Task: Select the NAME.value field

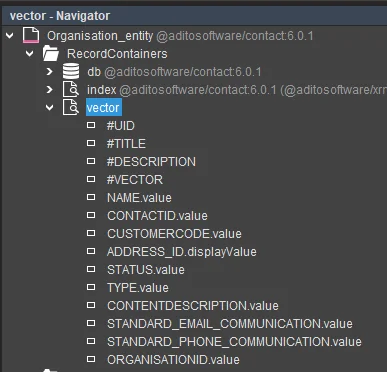Action: [139, 198]
